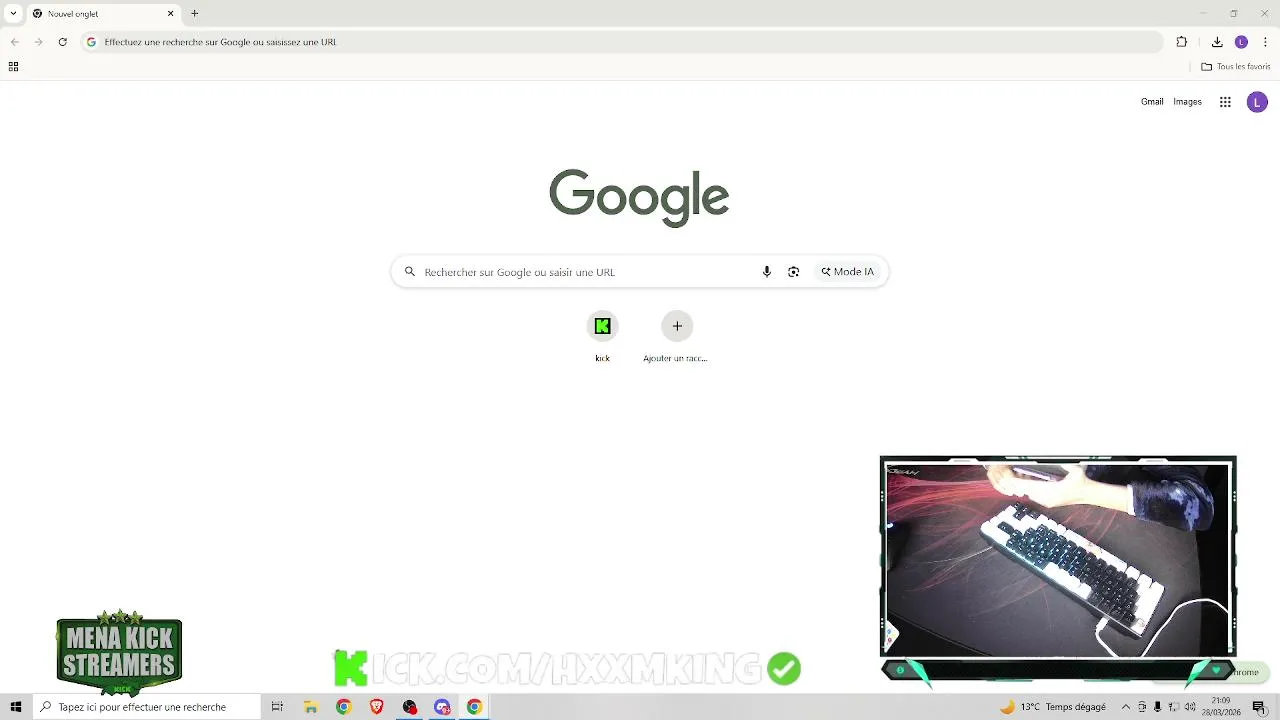Click the 13°C Temps dégagé weather widget
Viewport: 1280px width, 720px height.
pyautogui.click(x=1053, y=707)
